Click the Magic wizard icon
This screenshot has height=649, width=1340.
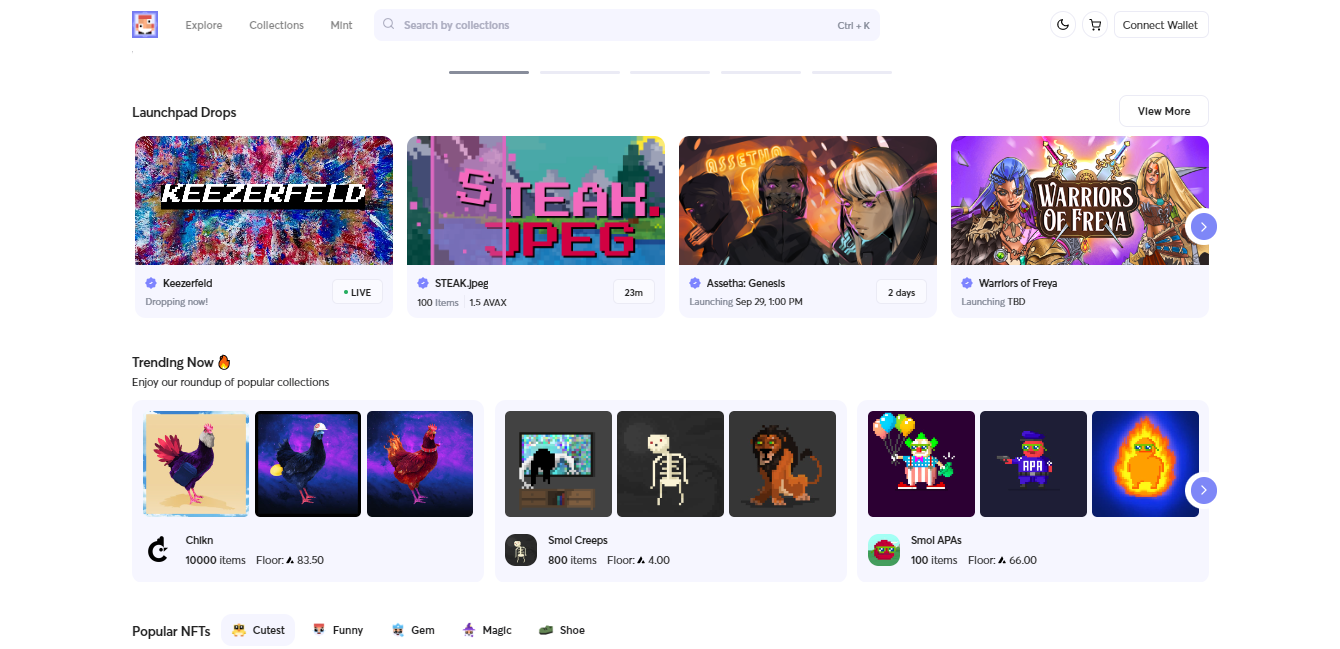tap(469, 630)
